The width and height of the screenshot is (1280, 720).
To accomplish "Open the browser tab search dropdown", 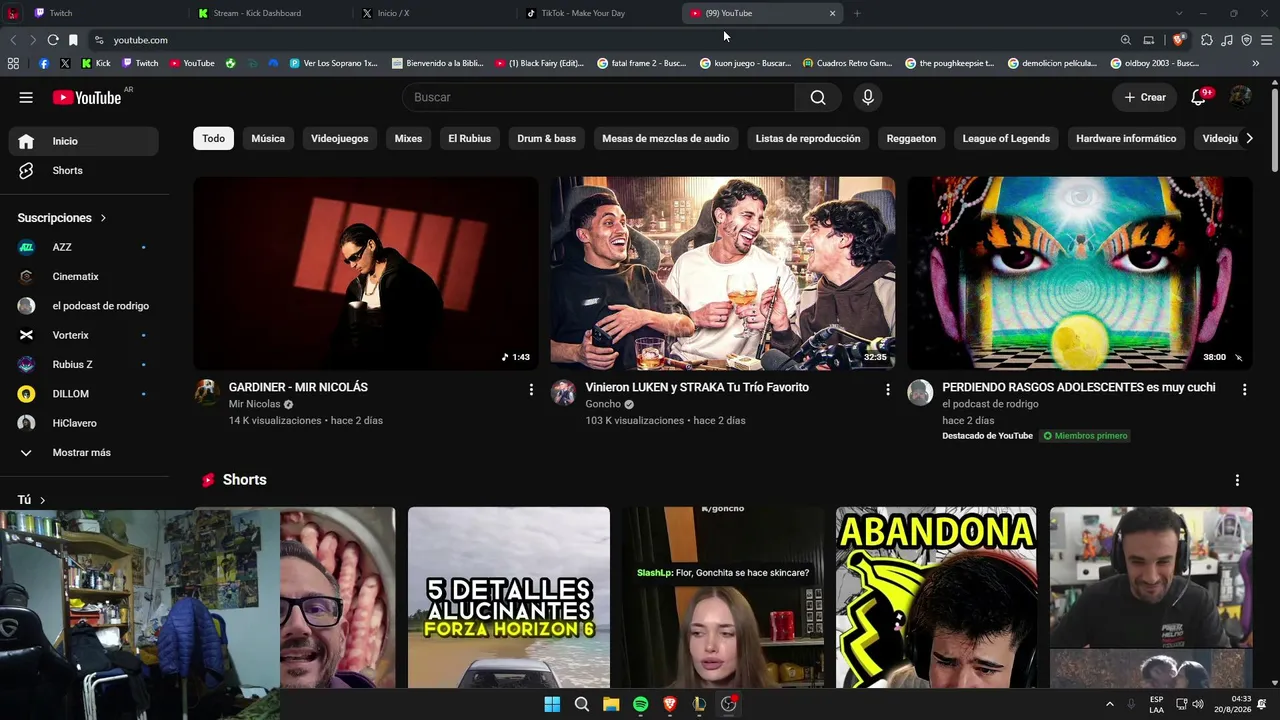I will tap(1179, 13).
